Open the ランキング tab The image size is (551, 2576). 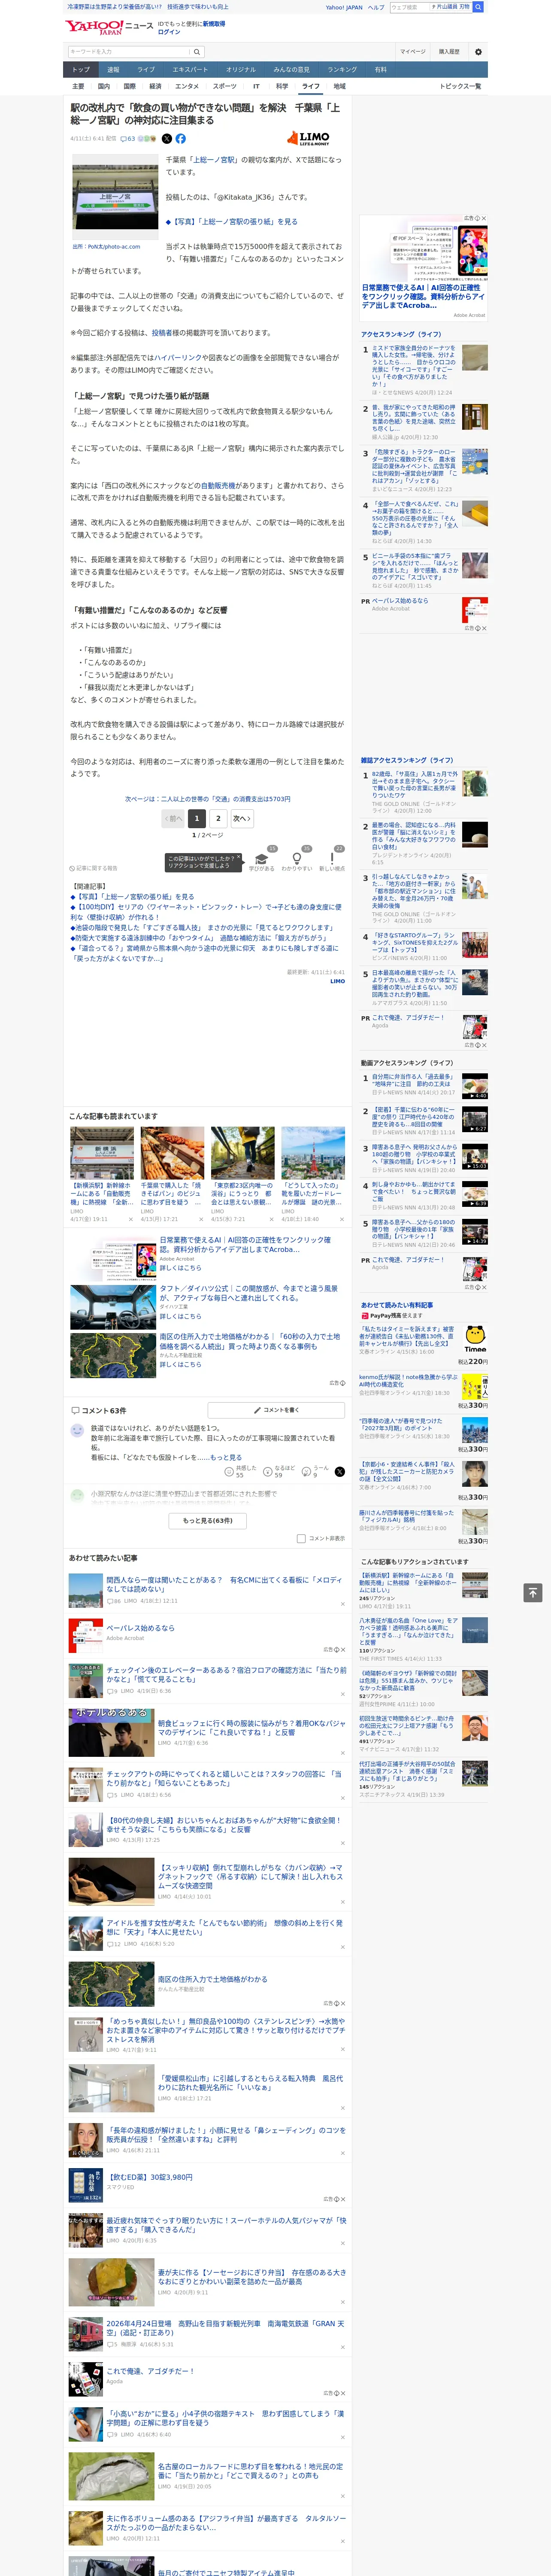pos(342,70)
